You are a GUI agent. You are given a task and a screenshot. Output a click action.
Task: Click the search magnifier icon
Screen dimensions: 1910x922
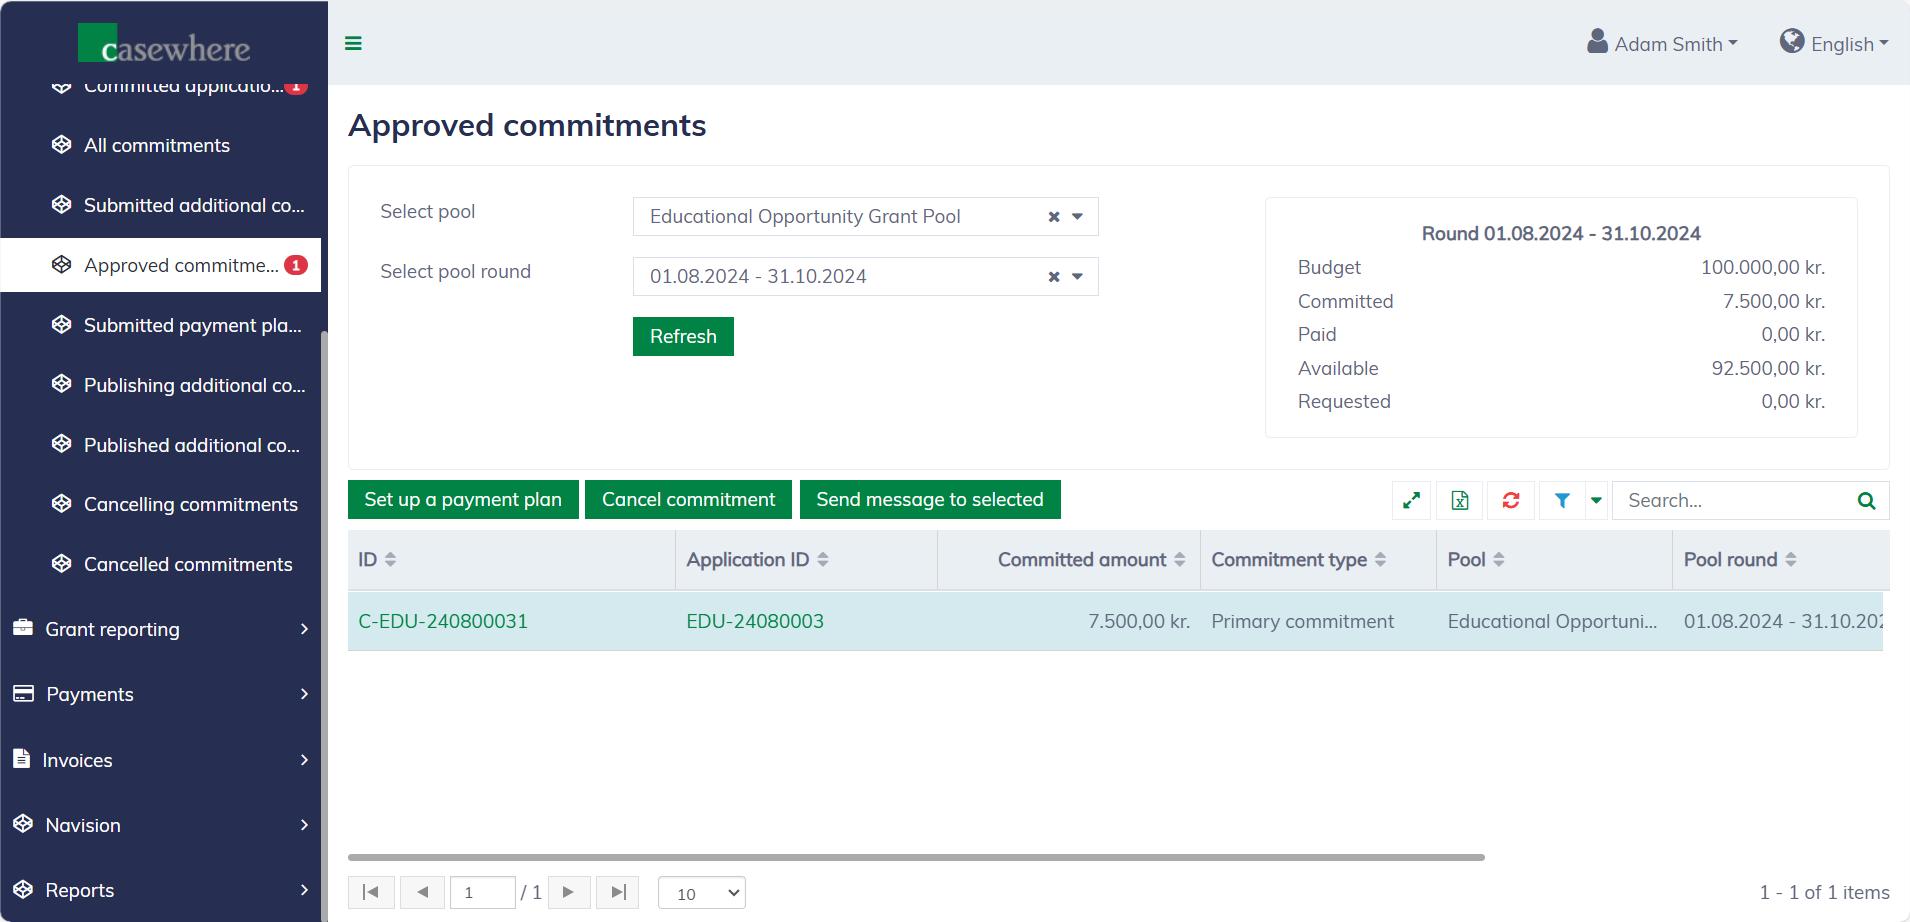click(x=1866, y=500)
